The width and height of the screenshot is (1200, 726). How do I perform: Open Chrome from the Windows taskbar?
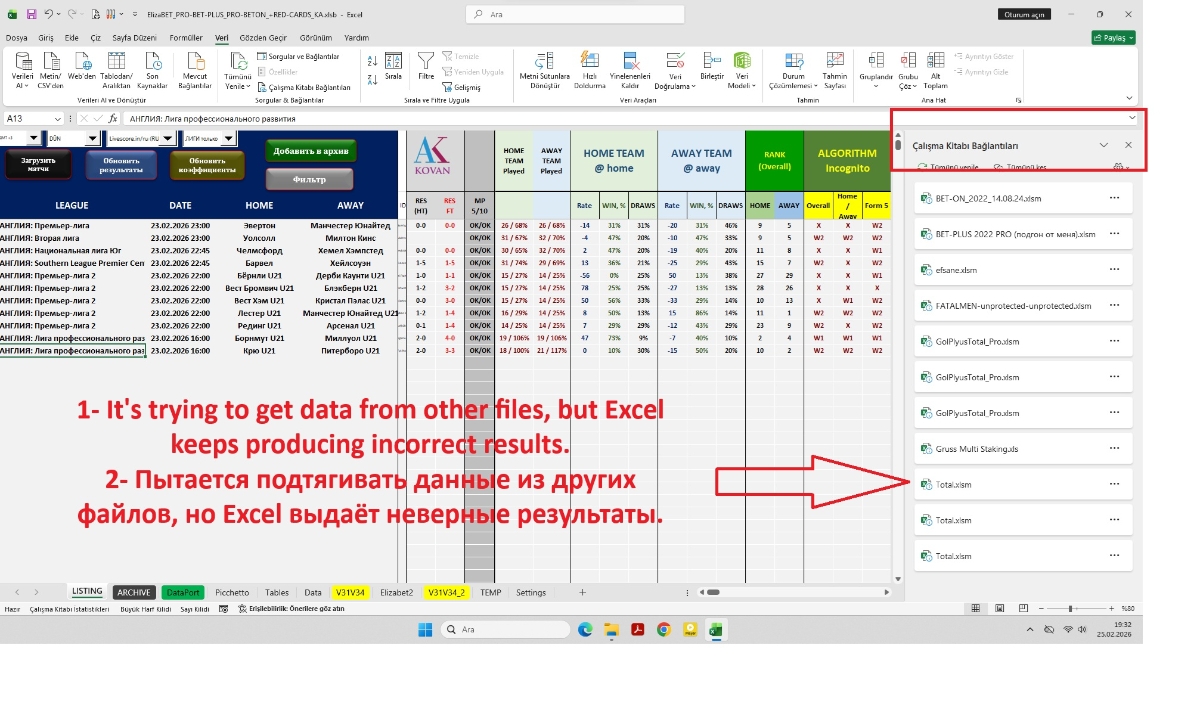663,629
